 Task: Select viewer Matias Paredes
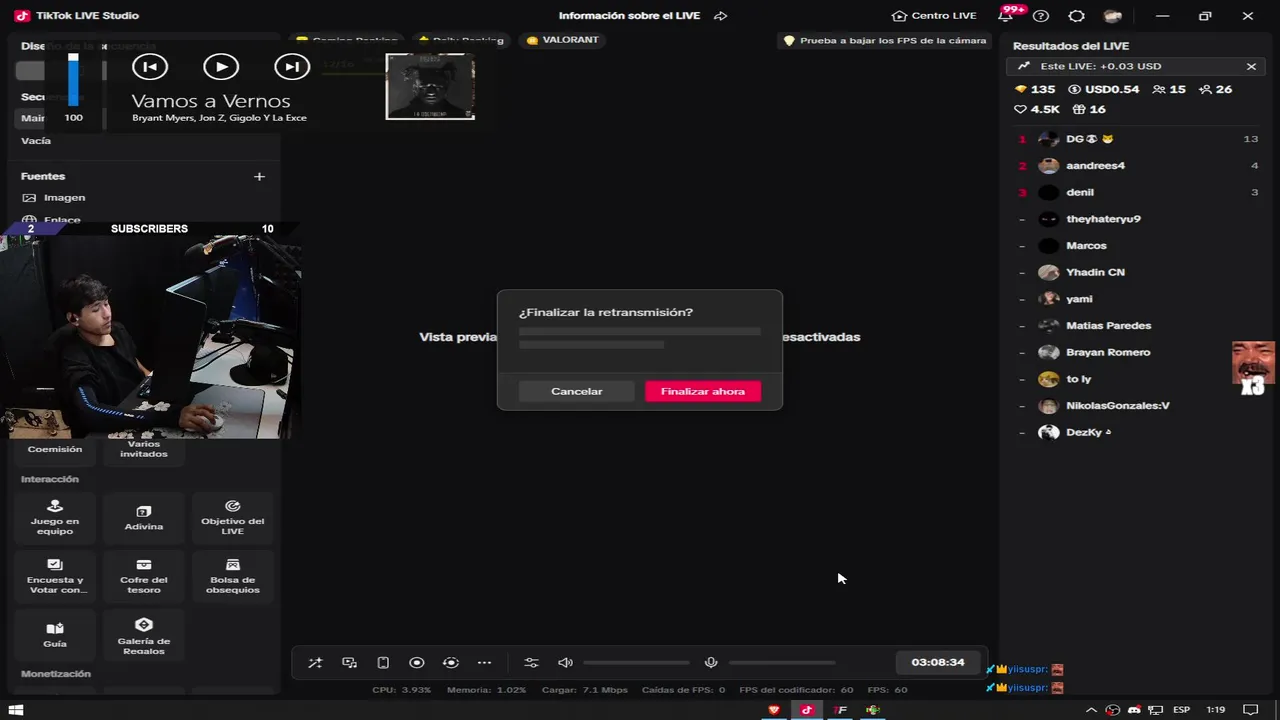tap(1138, 326)
